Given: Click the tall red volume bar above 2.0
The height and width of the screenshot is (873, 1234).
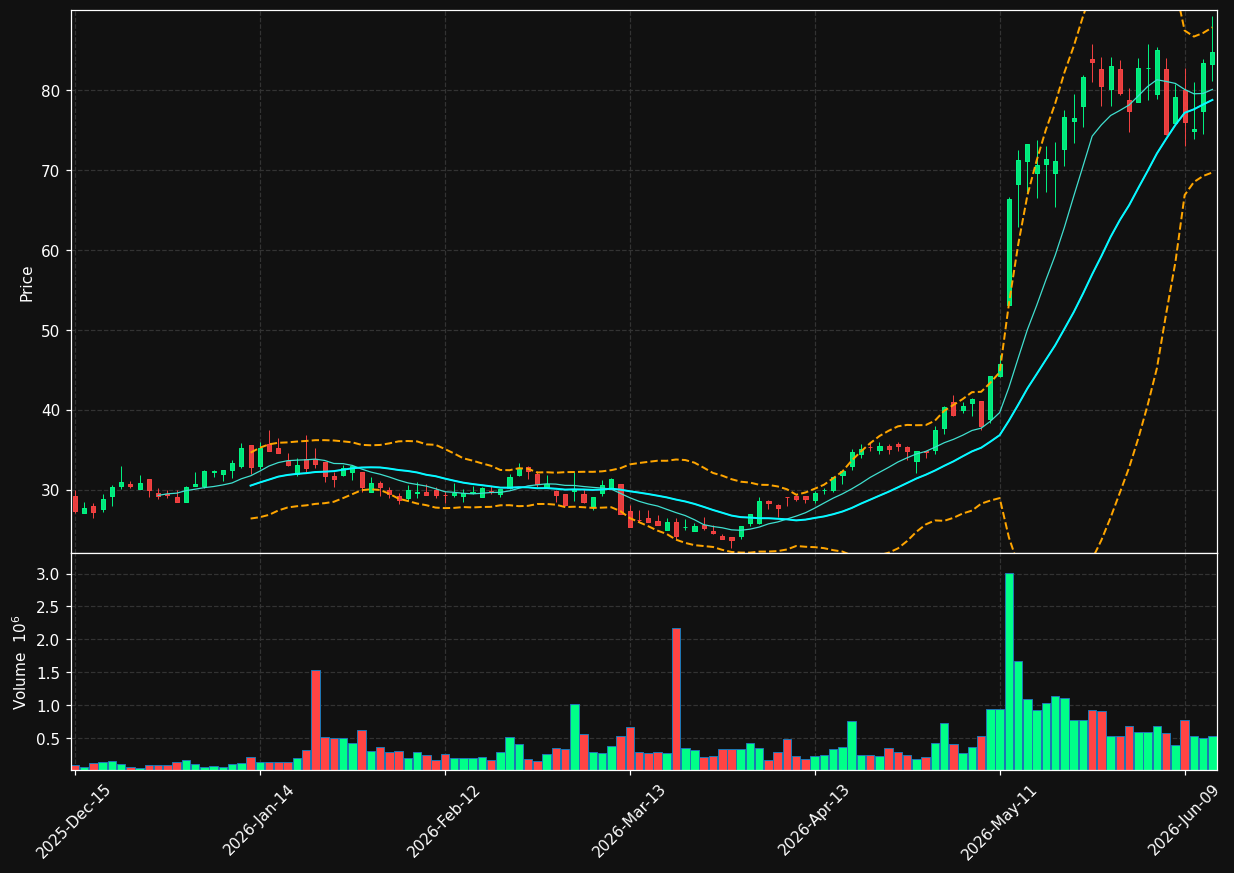Looking at the screenshot, I should click(x=676, y=699).
